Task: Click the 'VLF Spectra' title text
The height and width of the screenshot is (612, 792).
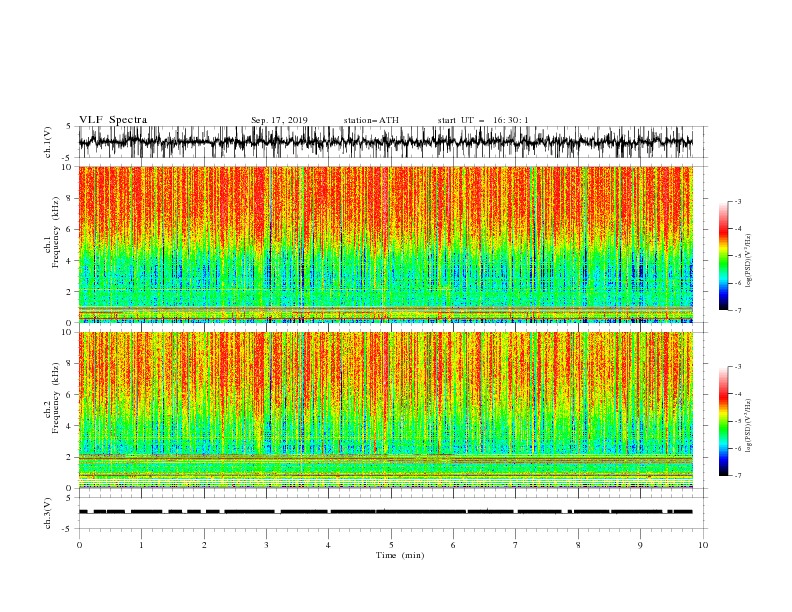Action: (x=113, y=120)
